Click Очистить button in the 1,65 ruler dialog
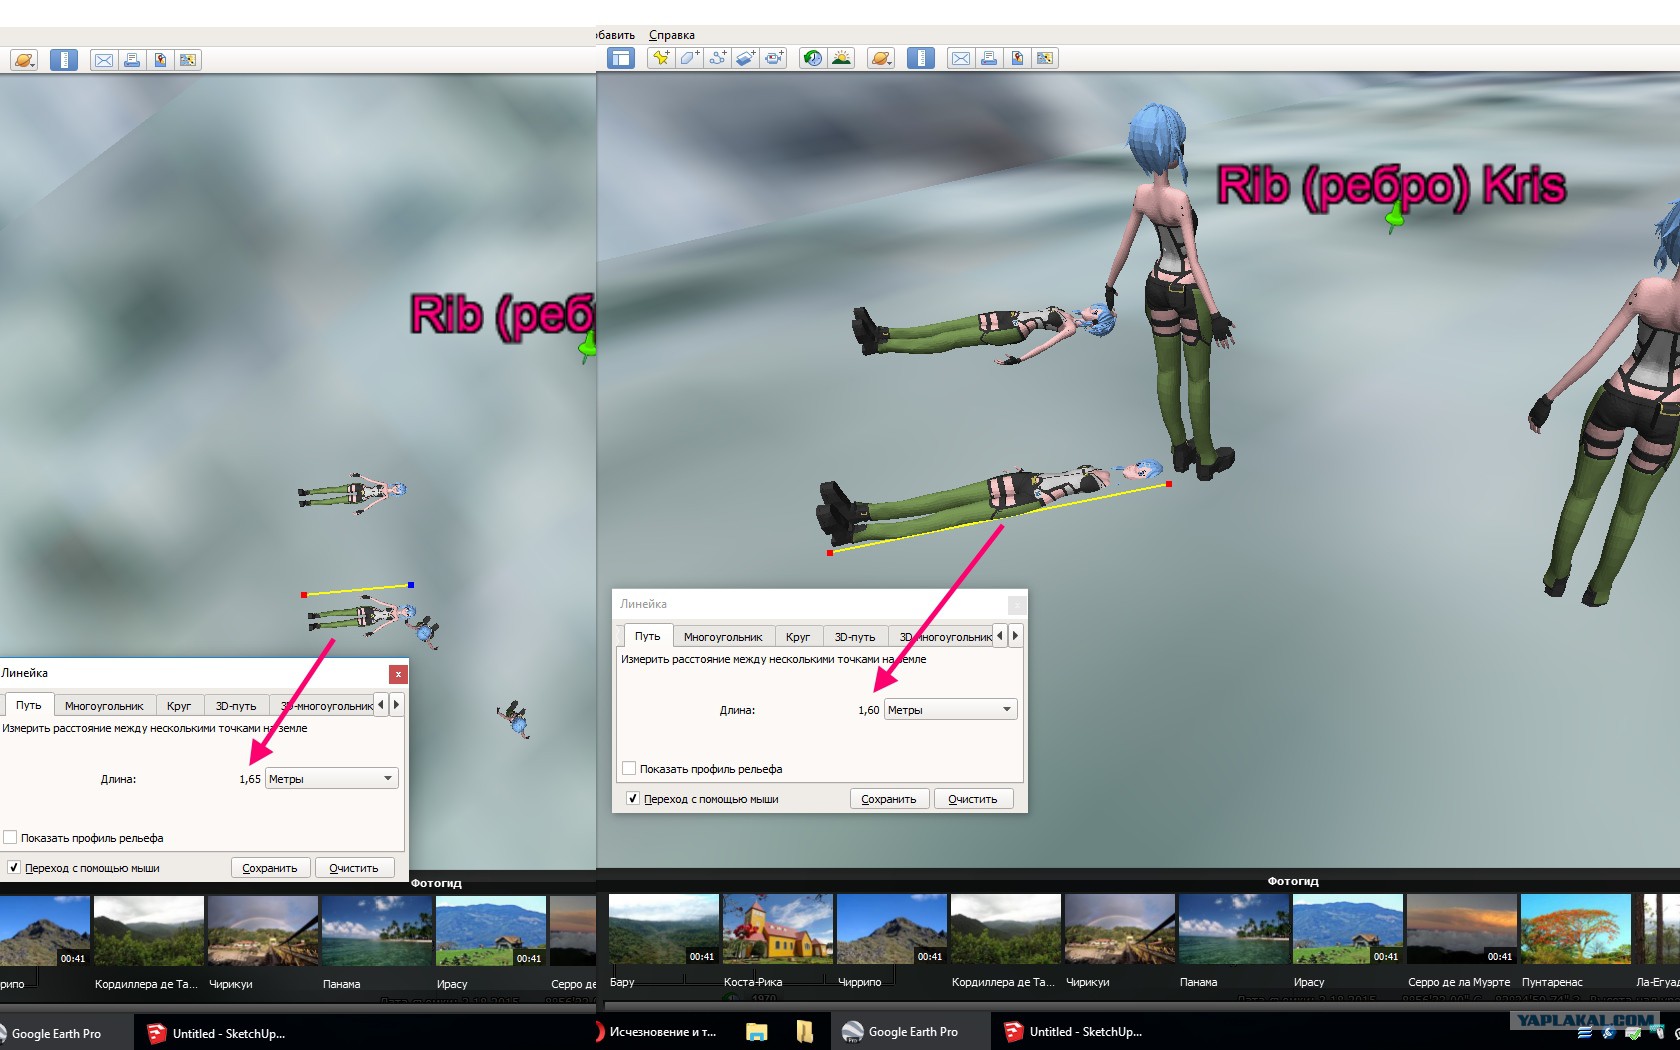1680x1050 pixels. tap(354, 868)
